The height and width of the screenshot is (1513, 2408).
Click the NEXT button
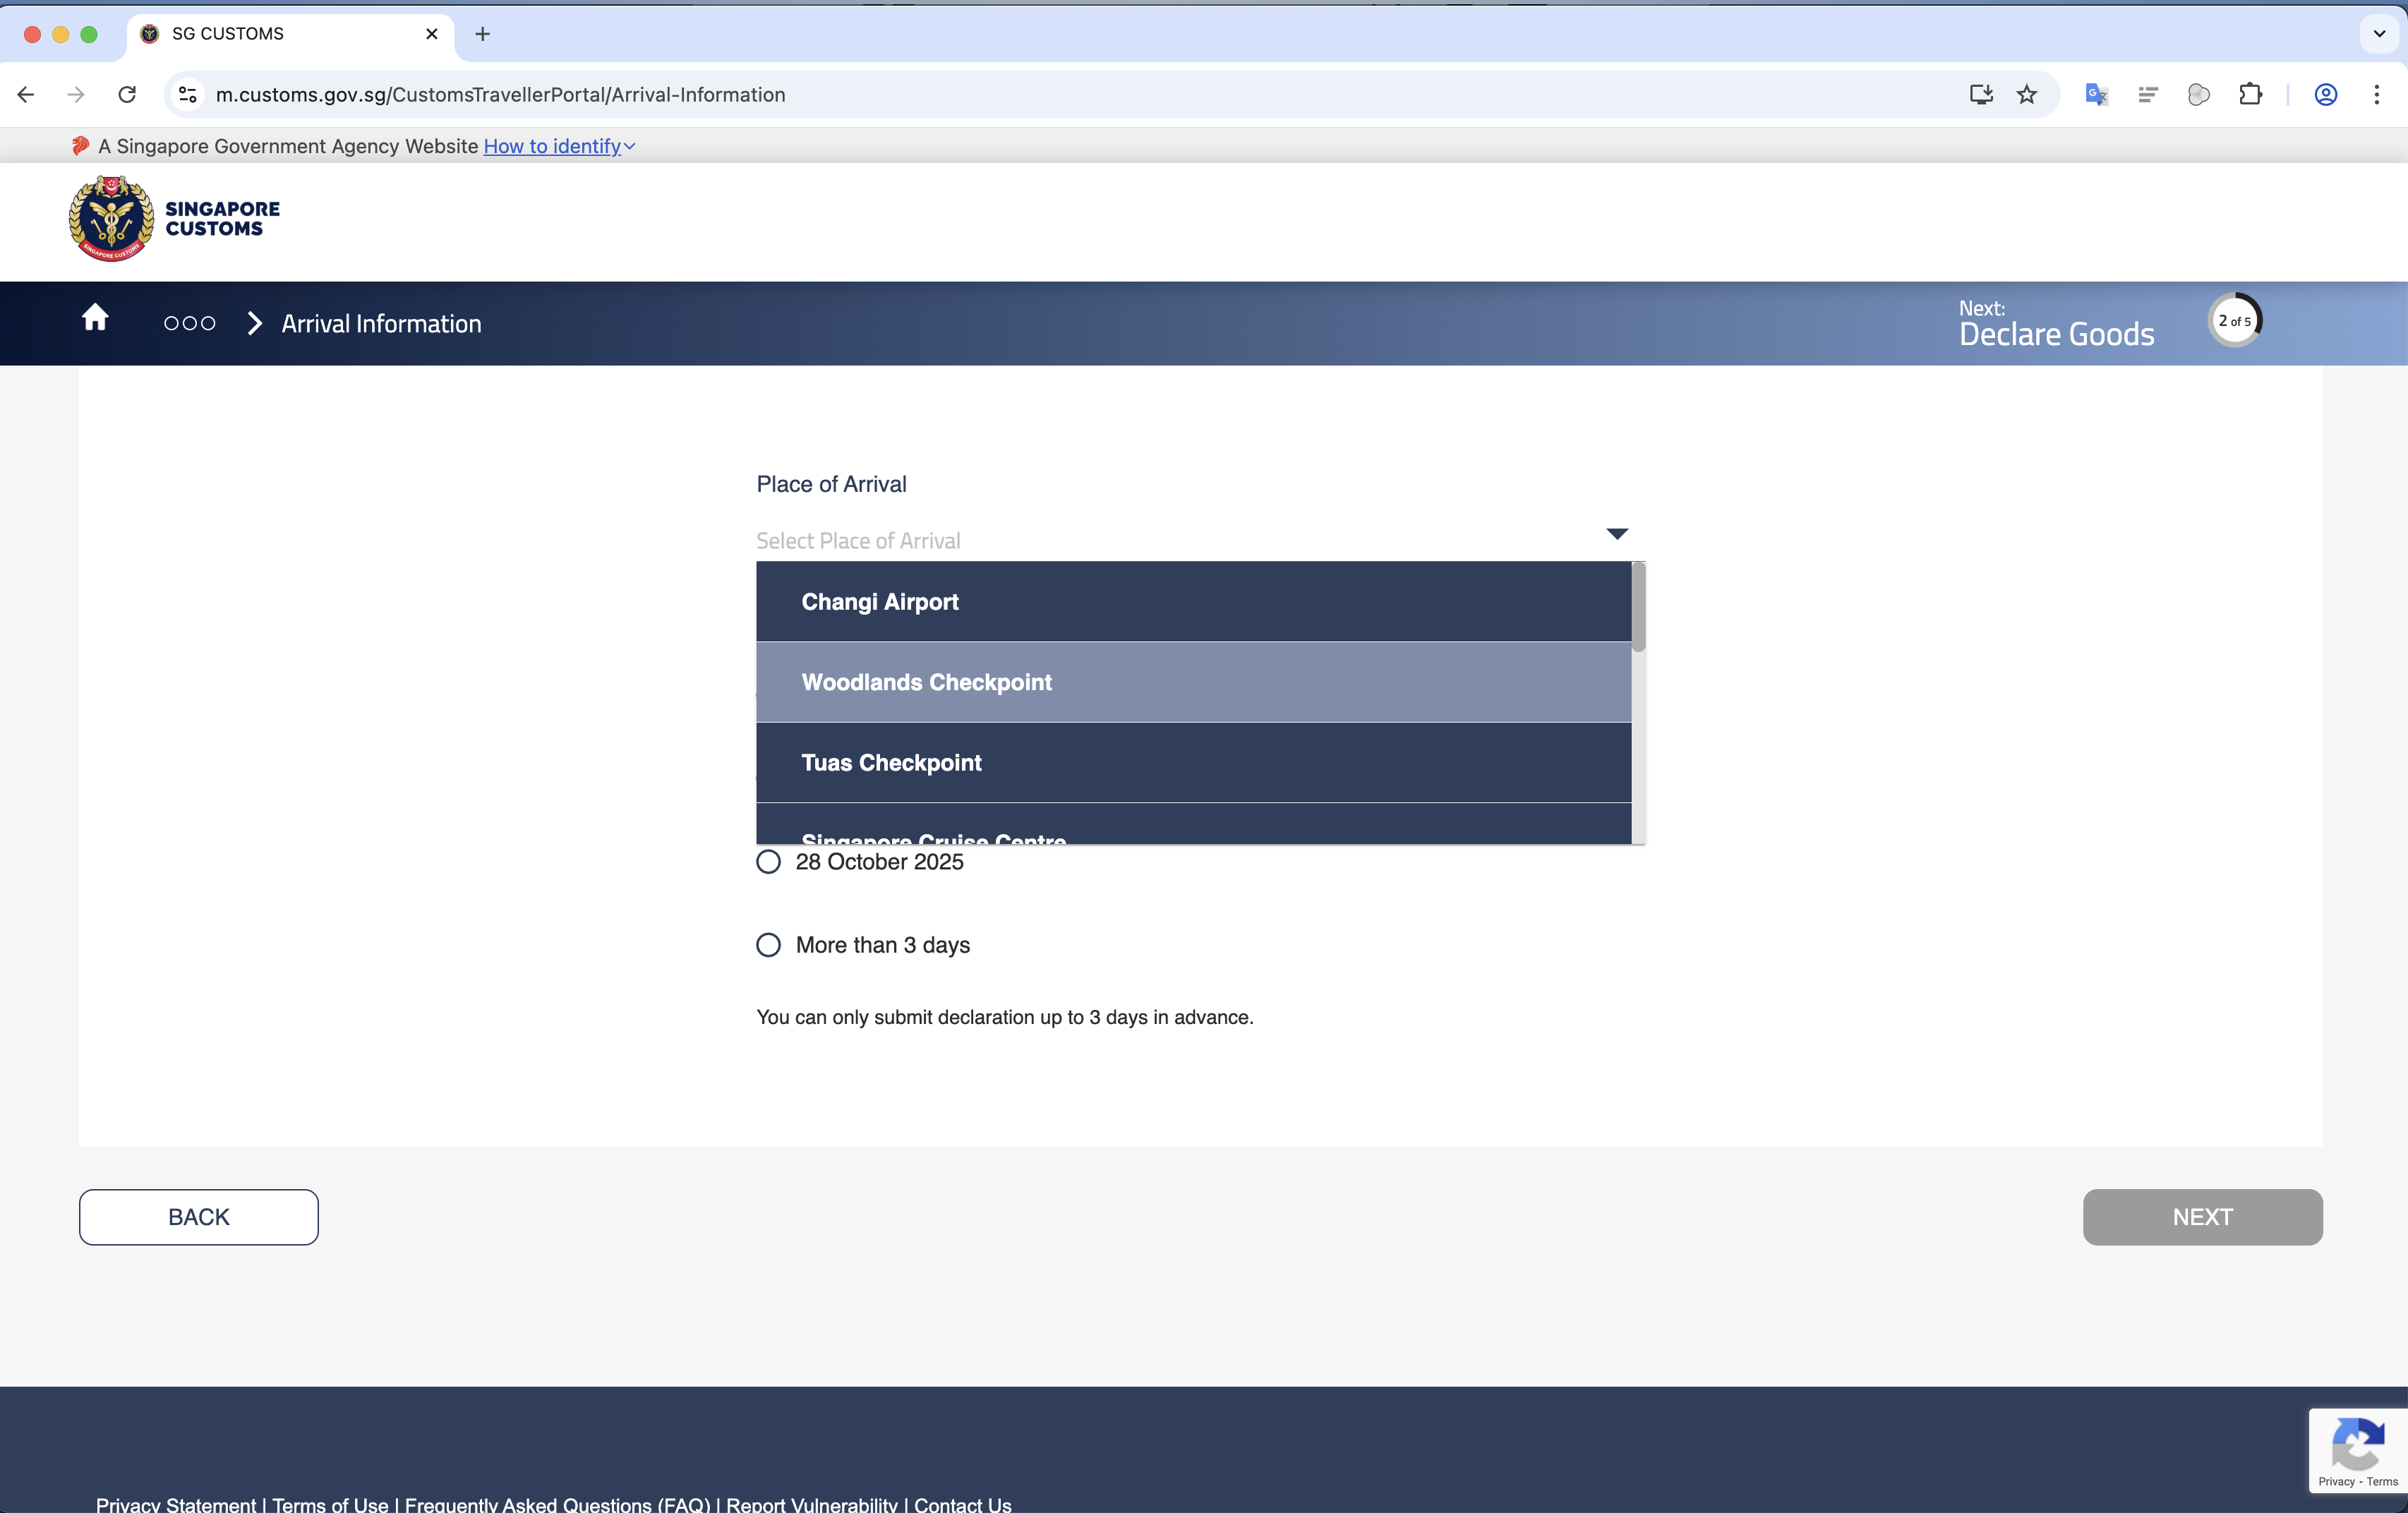(x=2202, y=1217)
